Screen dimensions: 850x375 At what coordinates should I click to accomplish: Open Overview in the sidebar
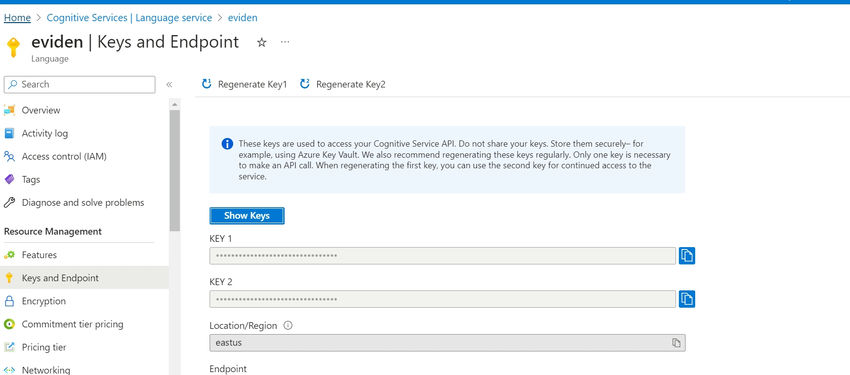pyautogui.click(x=41, y=110)
